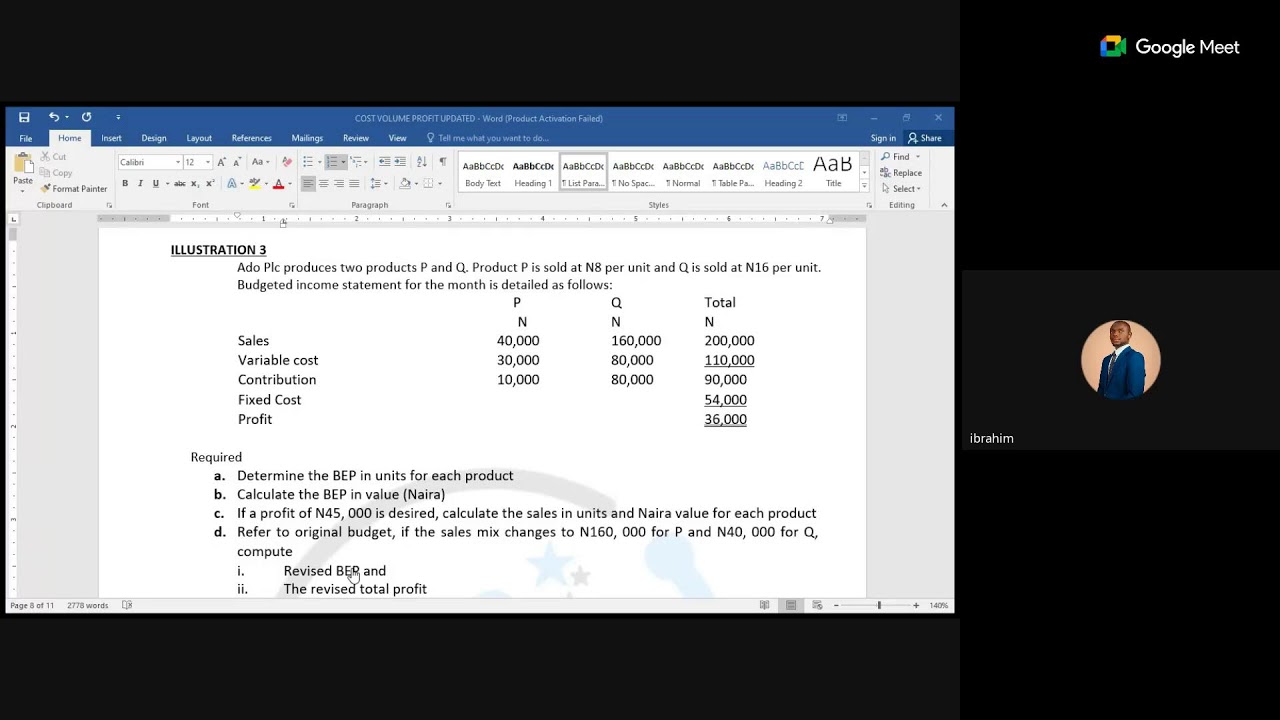Click the Paste icon

point(22,165)
